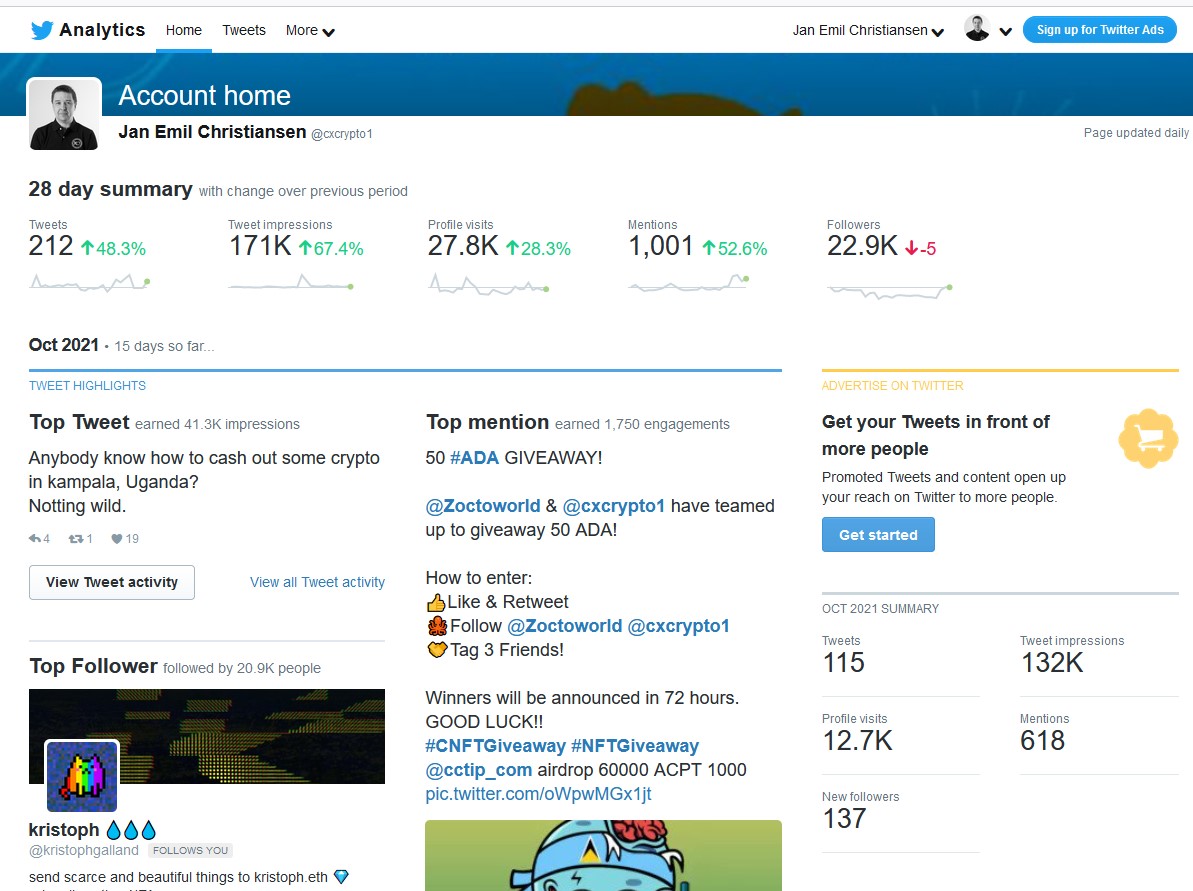Click the zombie giveaway tweet image

603,855
